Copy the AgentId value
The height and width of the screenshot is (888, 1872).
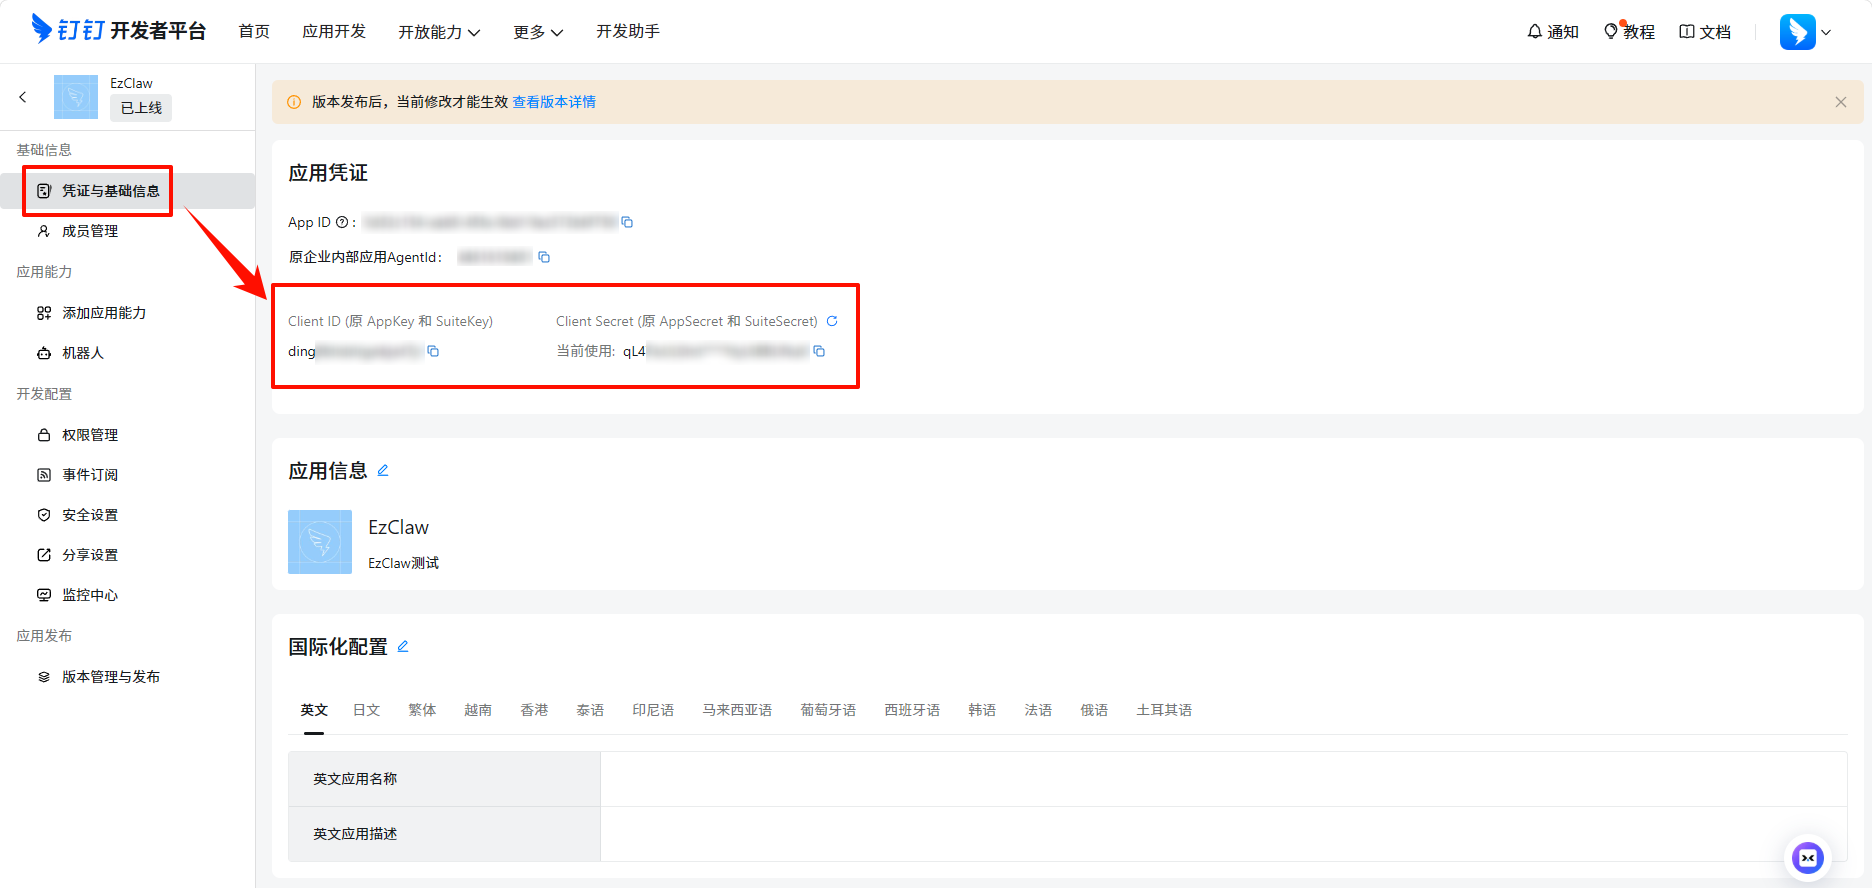point(544,257)
